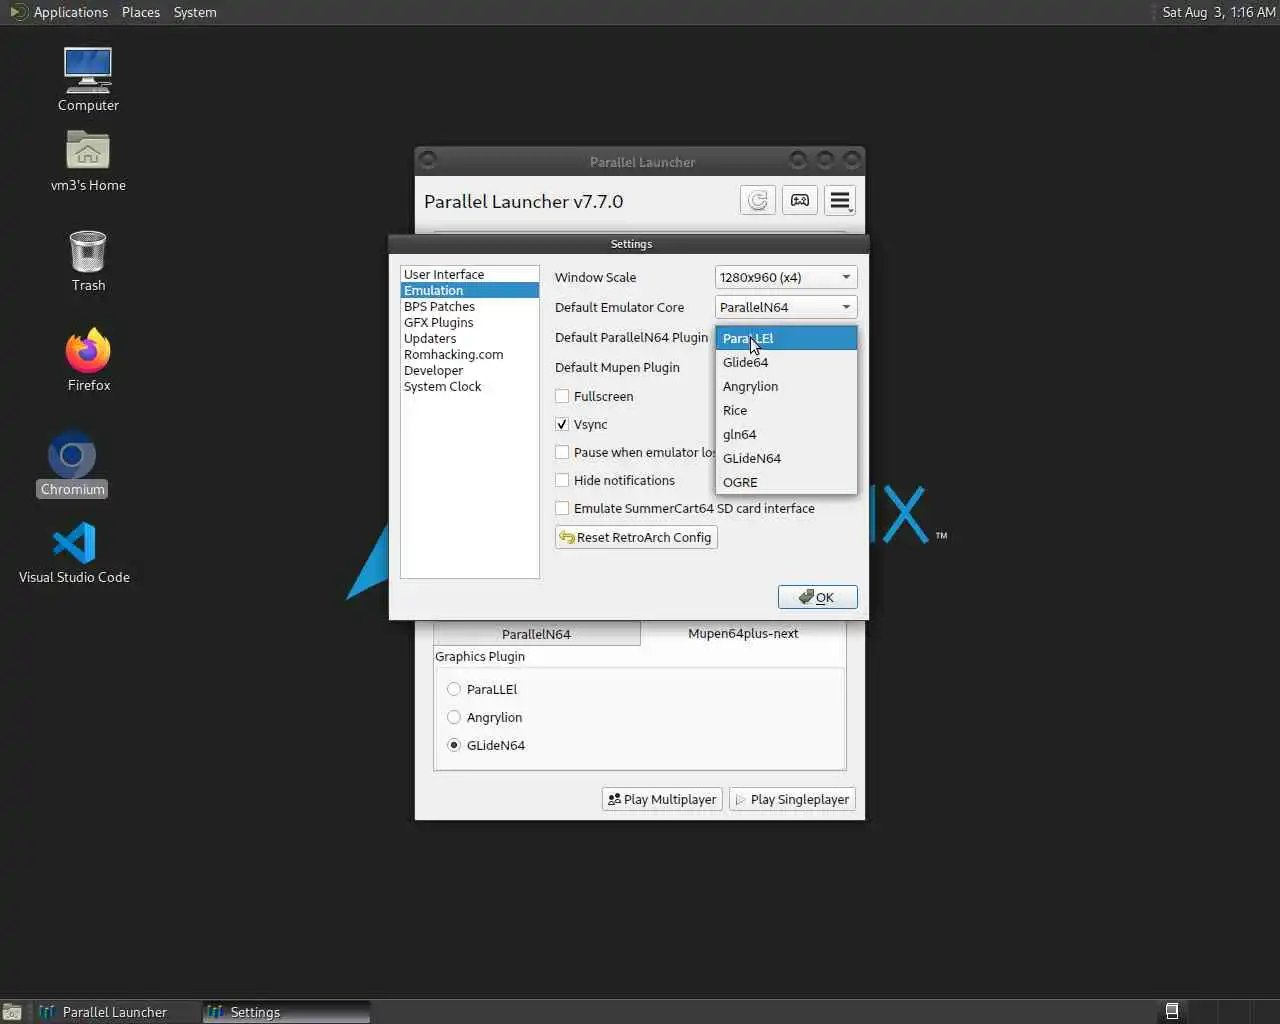Image resolution: width=1280 pixels, height=1024 pixels.
Task: Choose Rice in the plugin dropdown list
Action: [786, 410]
